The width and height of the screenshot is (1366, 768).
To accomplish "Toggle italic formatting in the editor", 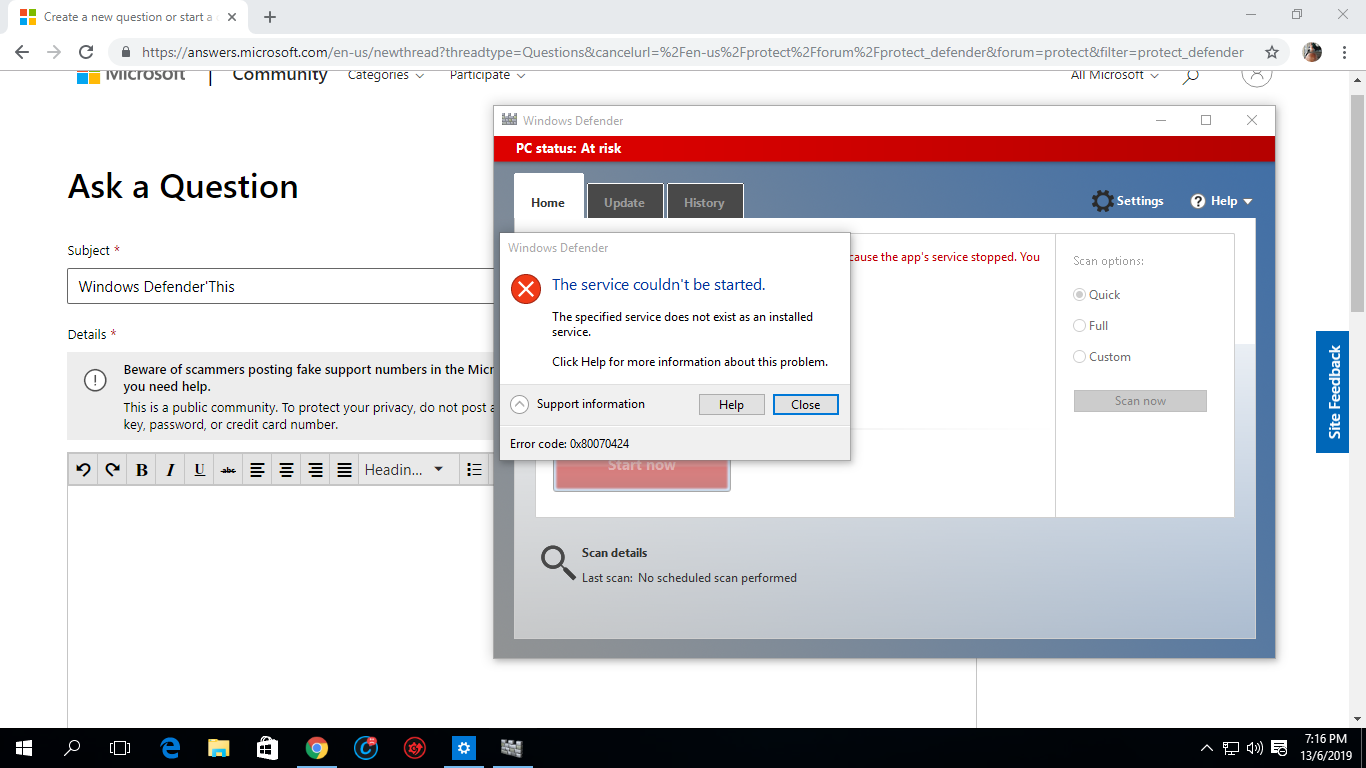I will click(170, 469).
